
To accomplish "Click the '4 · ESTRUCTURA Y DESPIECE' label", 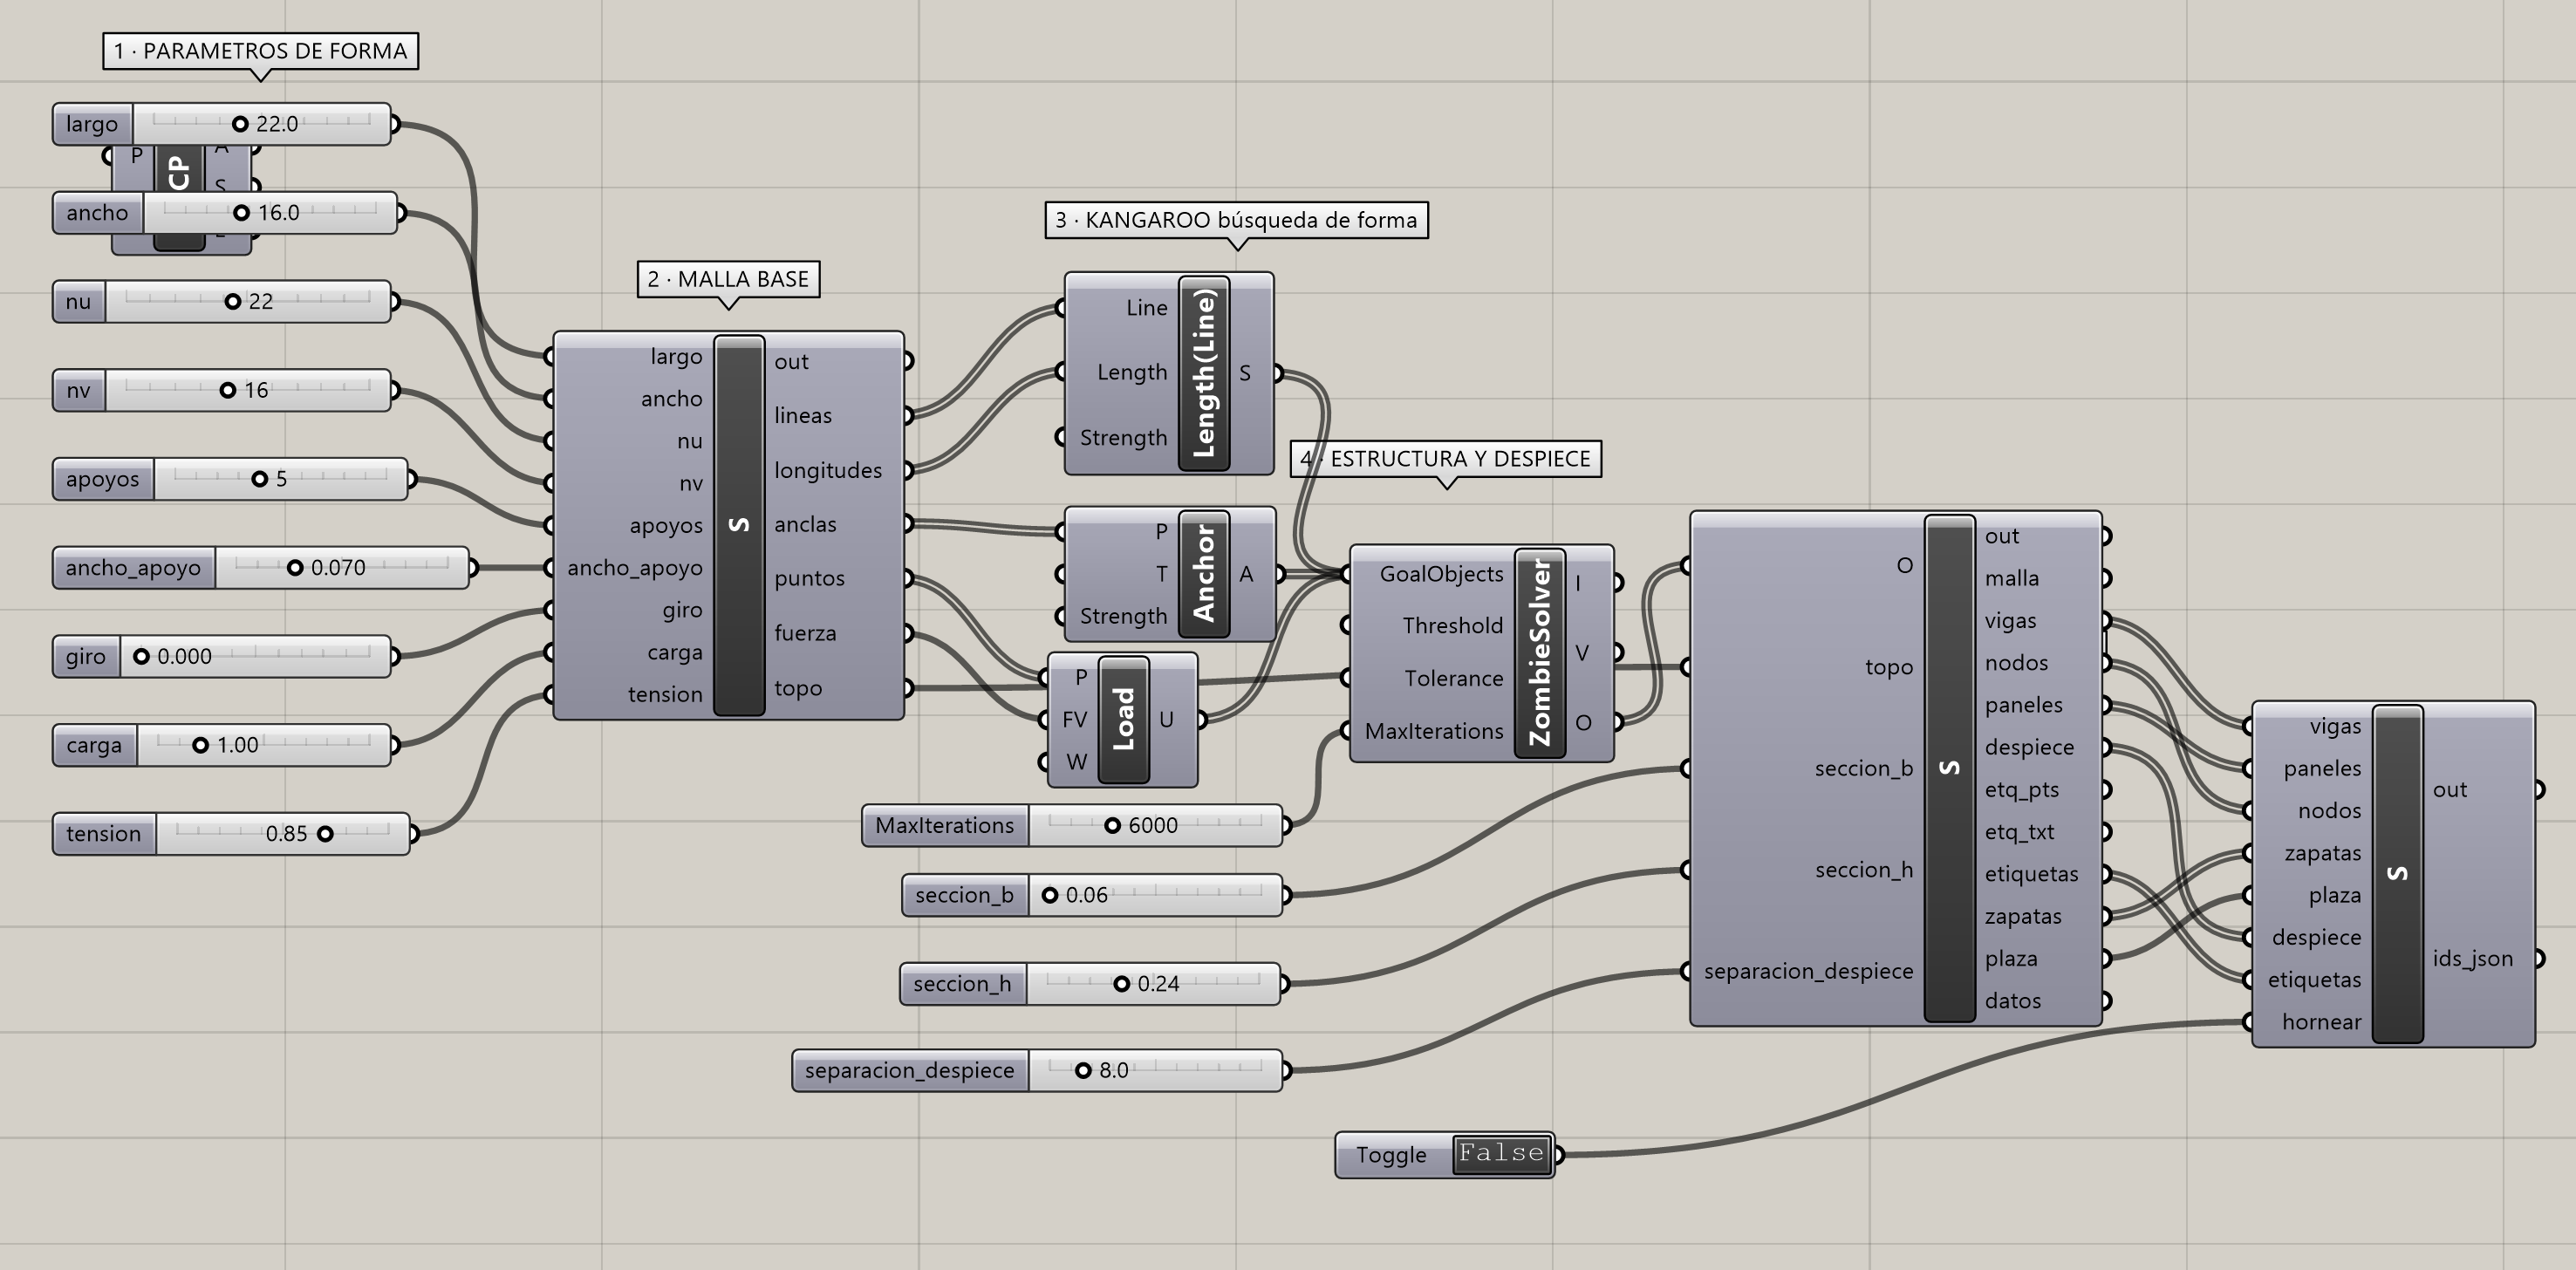I will pyautogui.click(x=1446, y=459).
